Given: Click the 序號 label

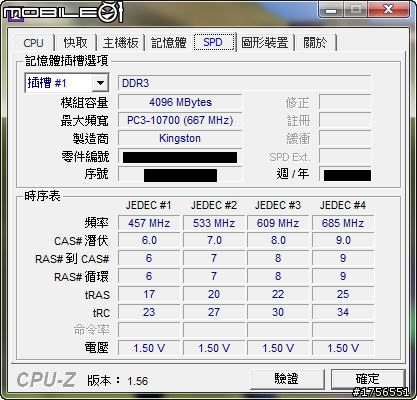Looking at the screenshot, I should (x=97, y=174).
